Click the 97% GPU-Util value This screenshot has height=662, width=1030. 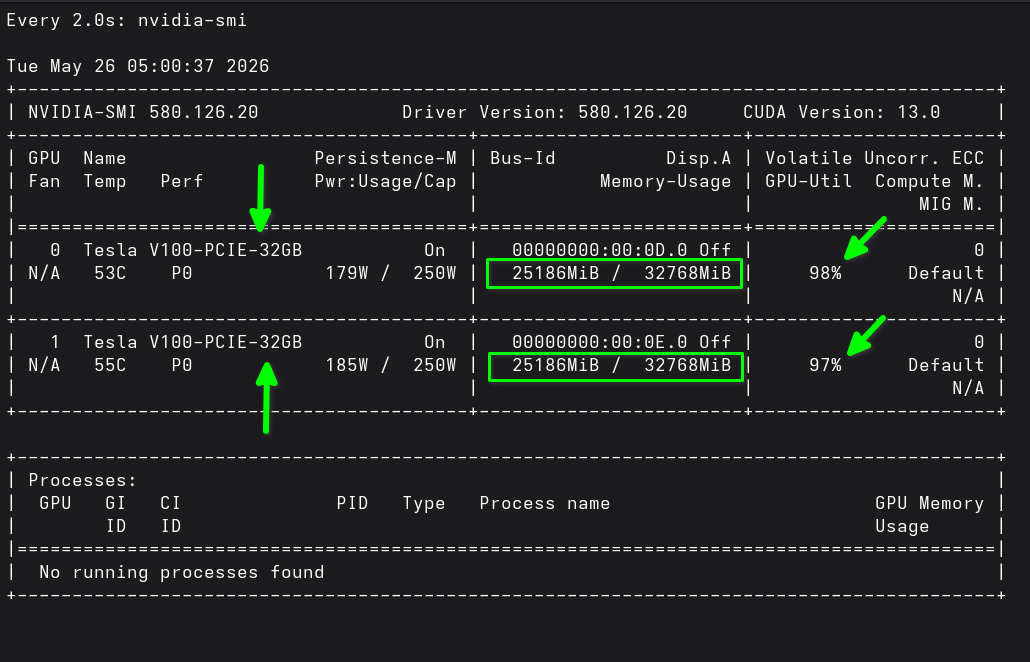click(825, 365)
